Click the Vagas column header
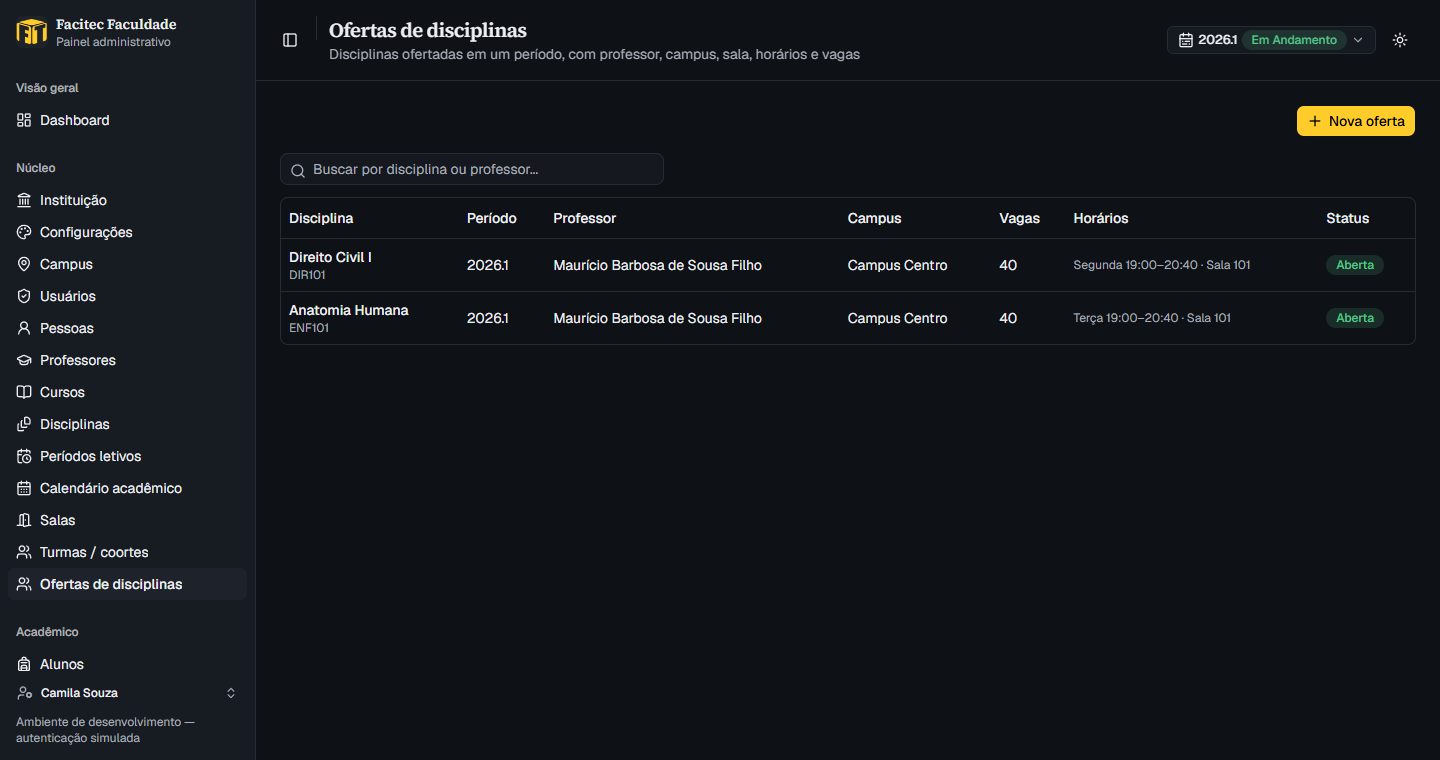1440x760 pixels. click(1019, 218)
